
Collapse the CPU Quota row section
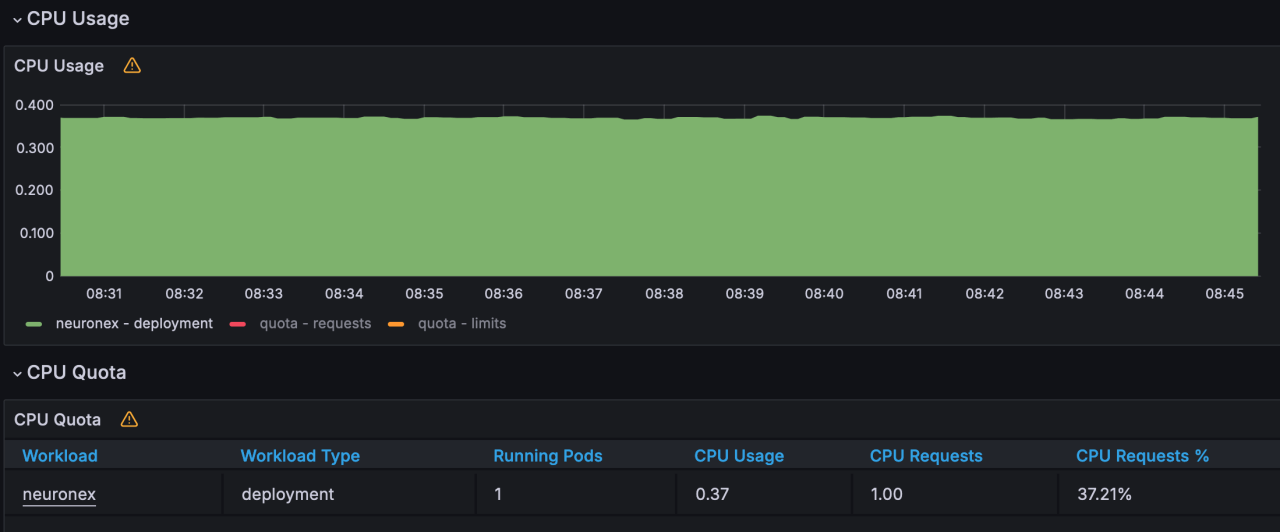[17, 373]
